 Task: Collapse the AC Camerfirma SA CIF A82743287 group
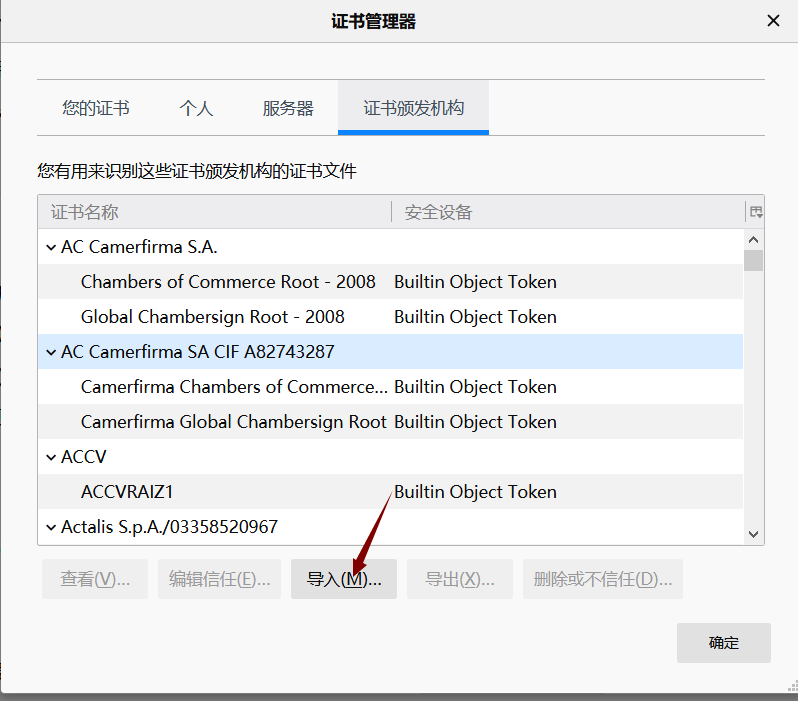pyautogui.click(x=51, y=352)
